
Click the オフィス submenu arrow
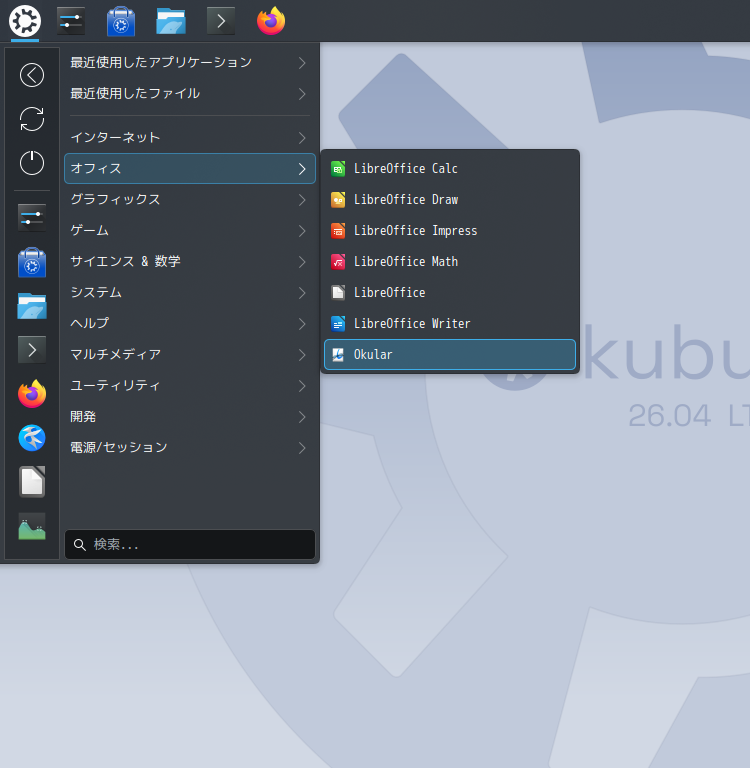coord(302,169)
